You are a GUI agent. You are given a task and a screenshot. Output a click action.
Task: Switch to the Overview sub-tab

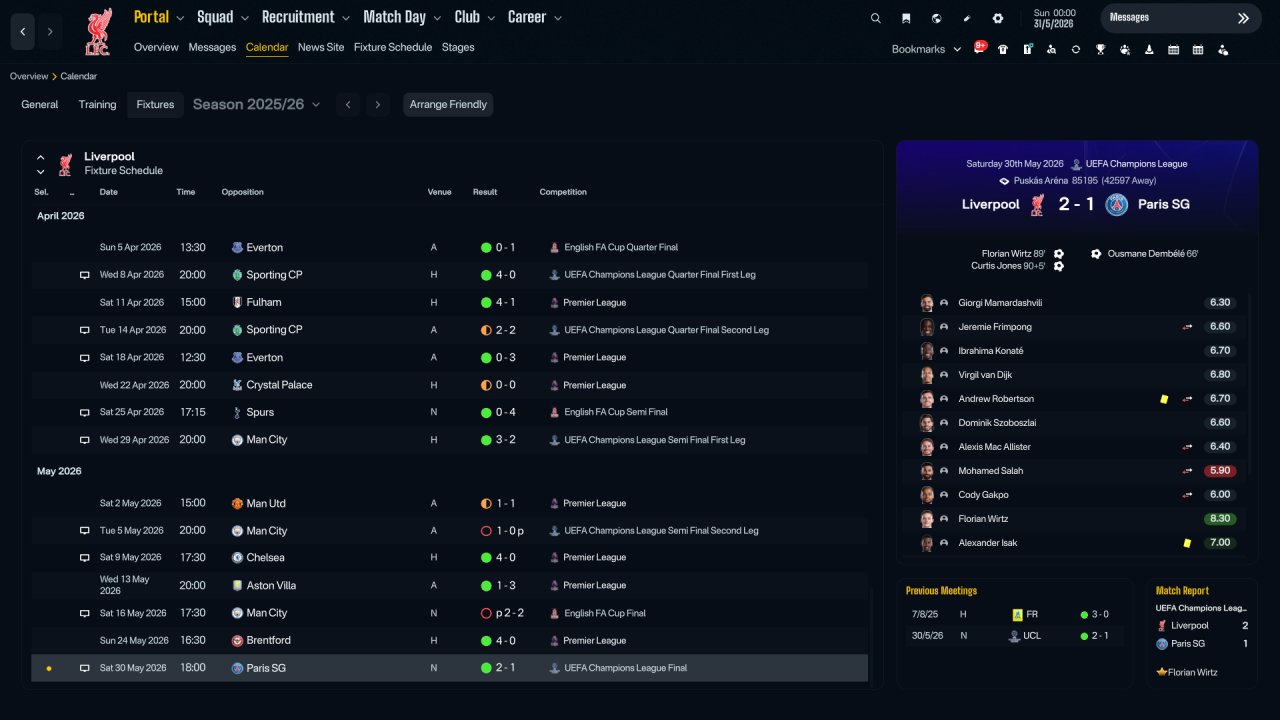tap(156, 47)
